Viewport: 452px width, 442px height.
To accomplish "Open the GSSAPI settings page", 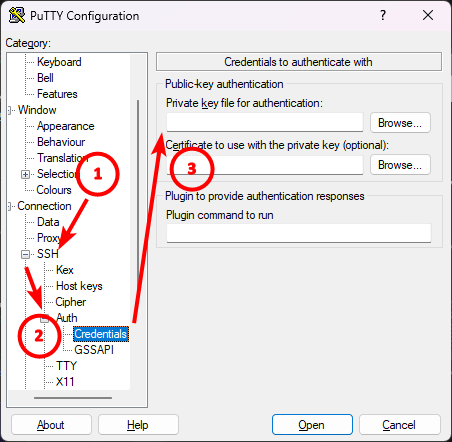I will tap(94, 350).
